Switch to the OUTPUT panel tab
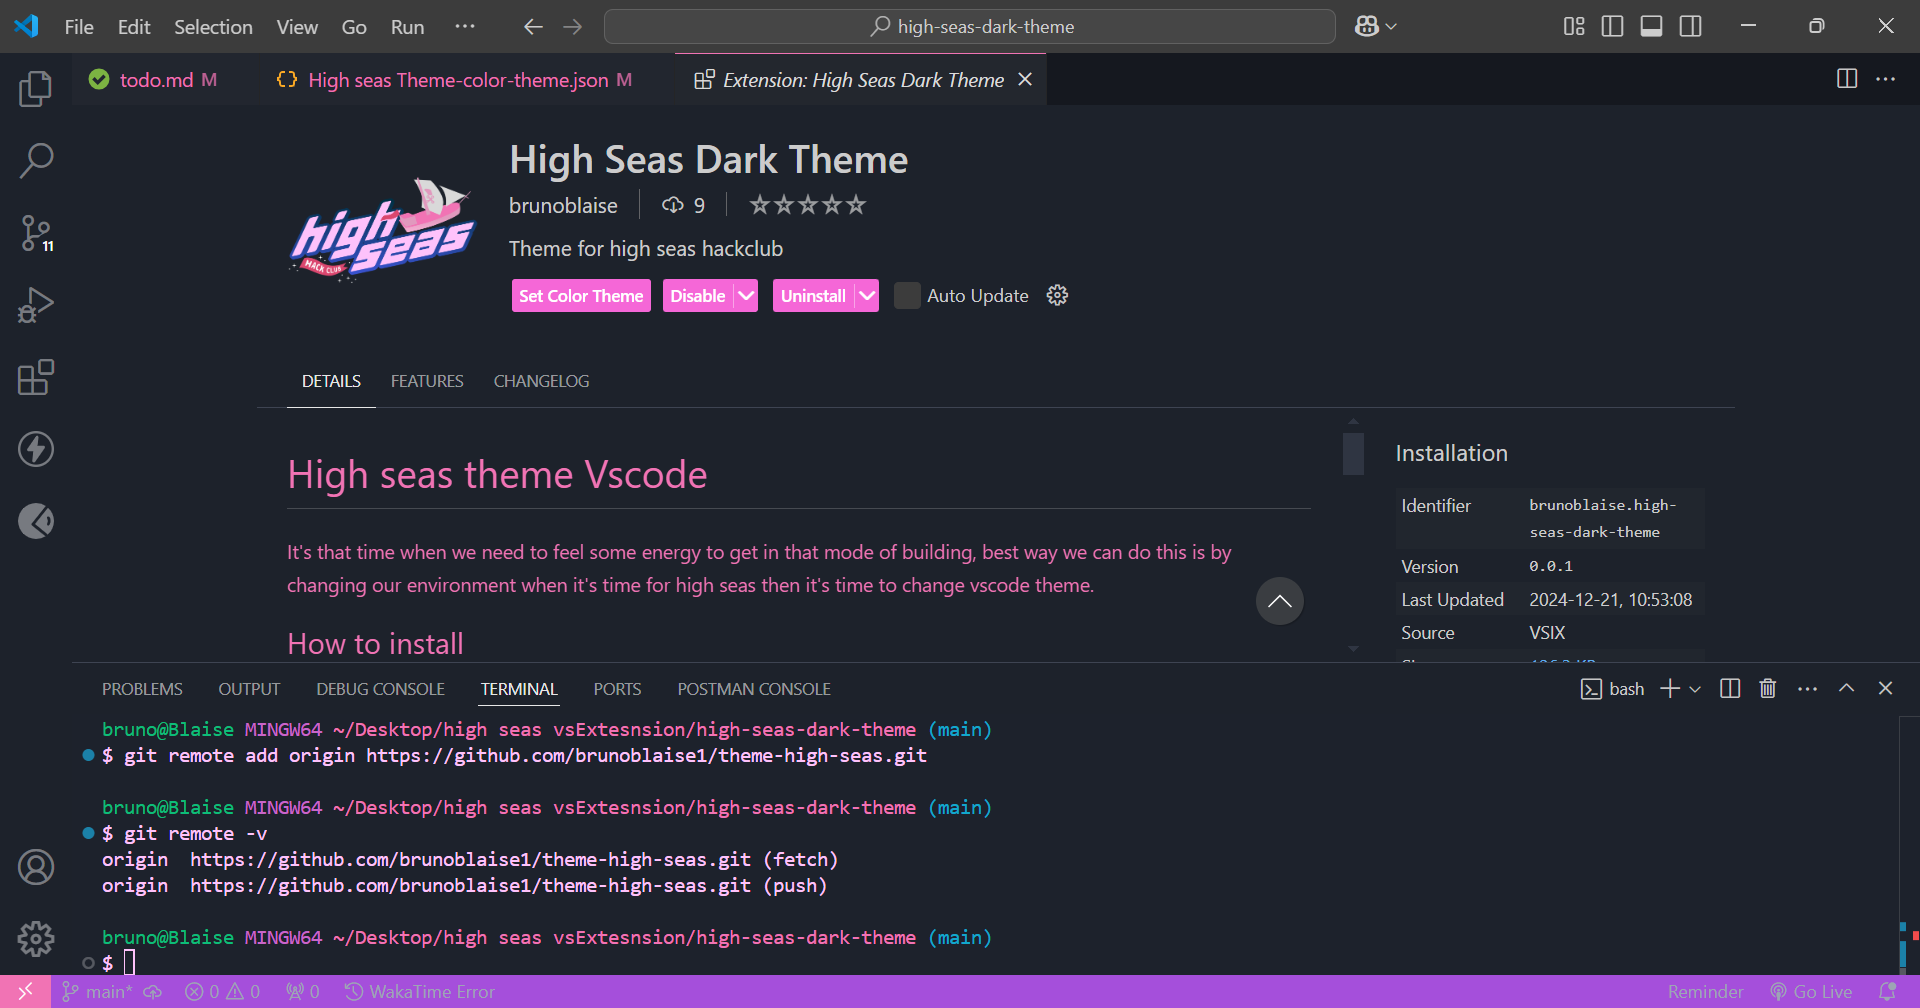Image resolution: width=1920 pixels, height=1008 pixels. (x=249, y=689)
